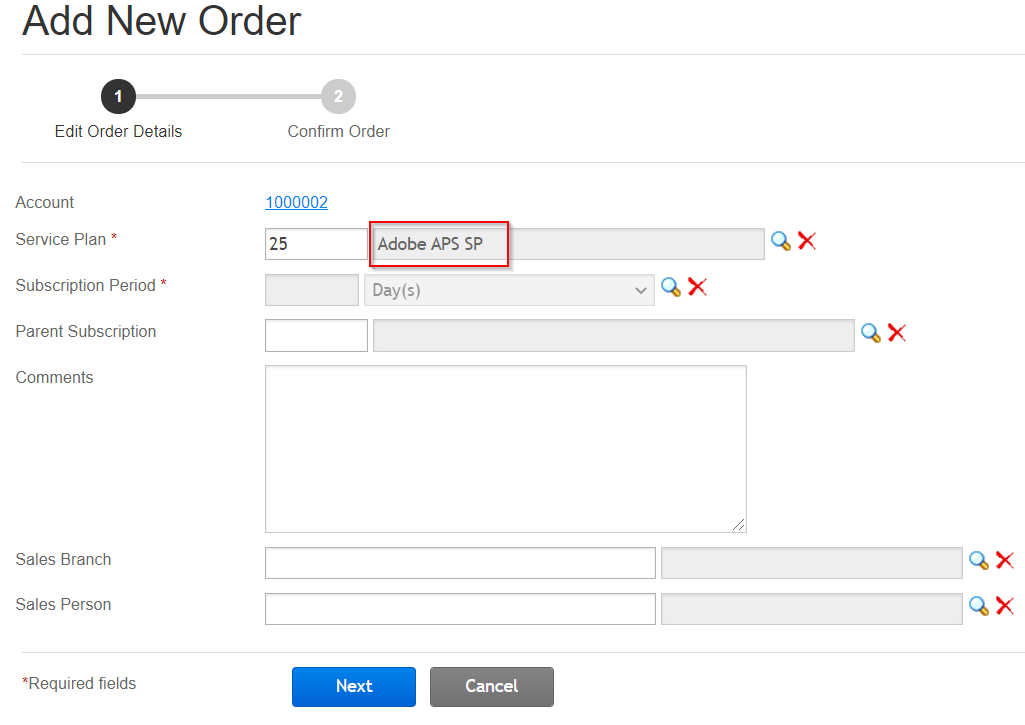Click the Adobe APS SP plan name field
This screenshot has width=1025, height=725.
[567, 244]
